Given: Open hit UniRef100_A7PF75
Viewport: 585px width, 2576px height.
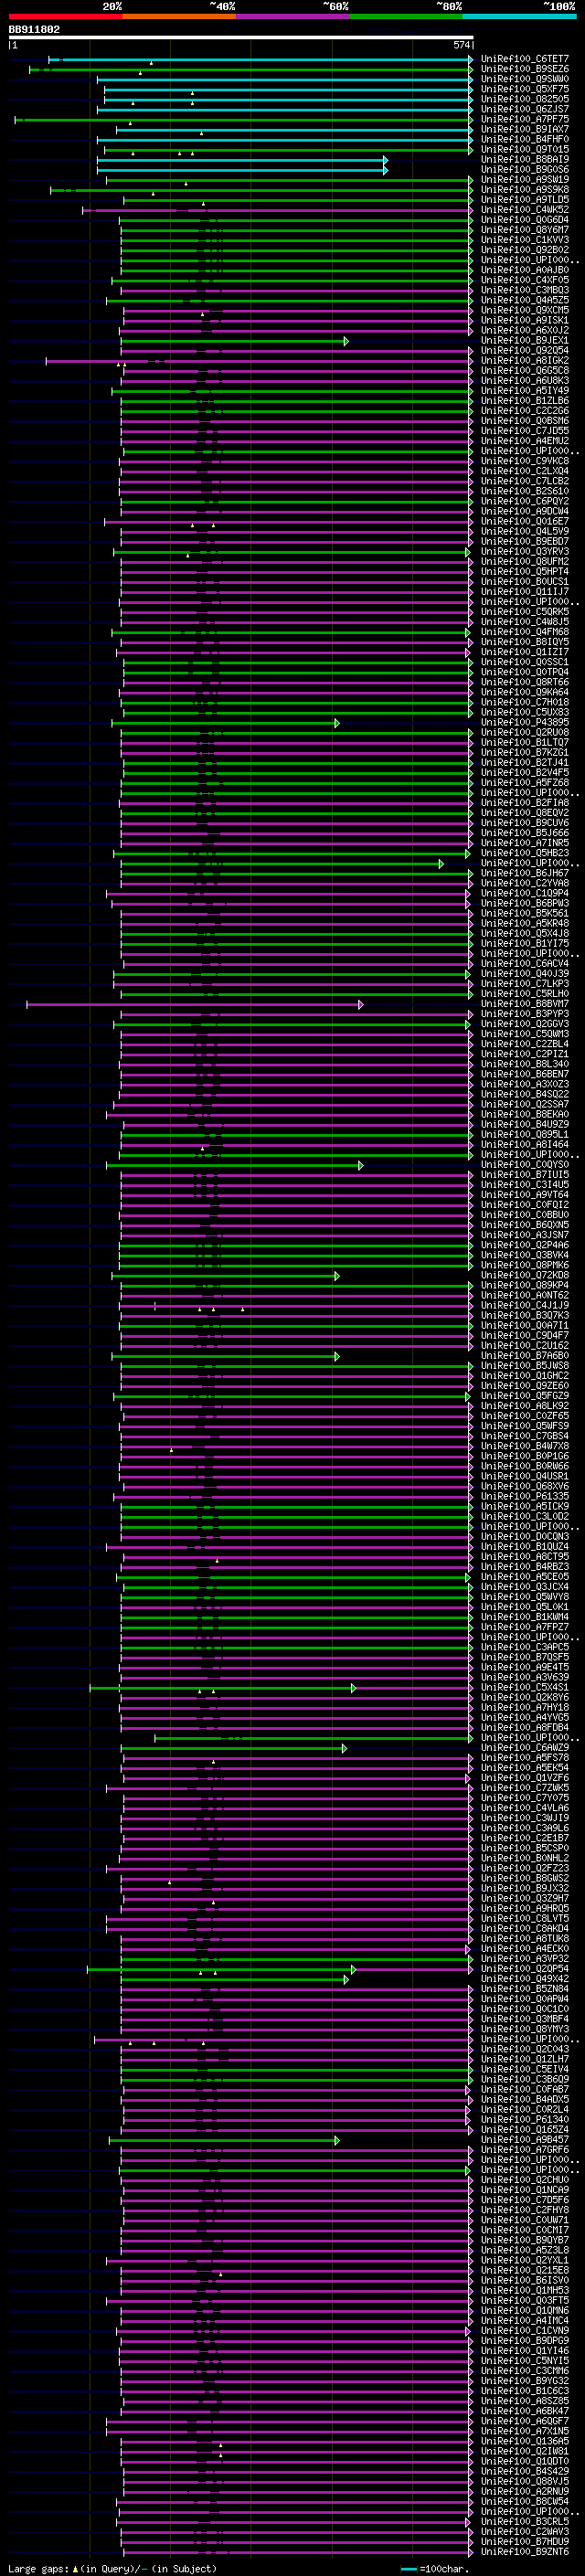Looking at the screenshot, I should [x=525, y=119].
